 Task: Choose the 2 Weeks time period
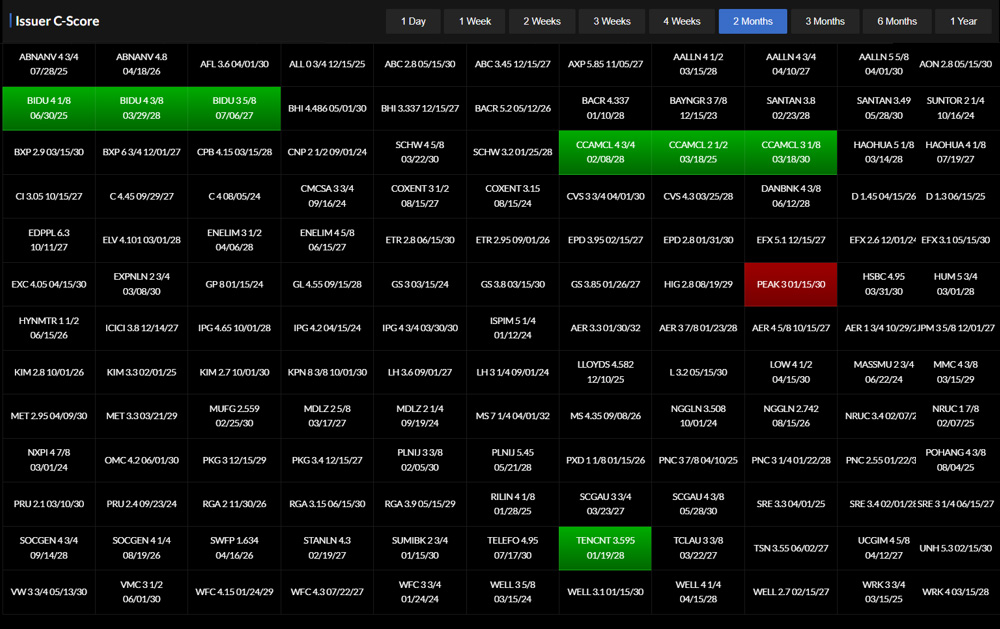(542, 21)
